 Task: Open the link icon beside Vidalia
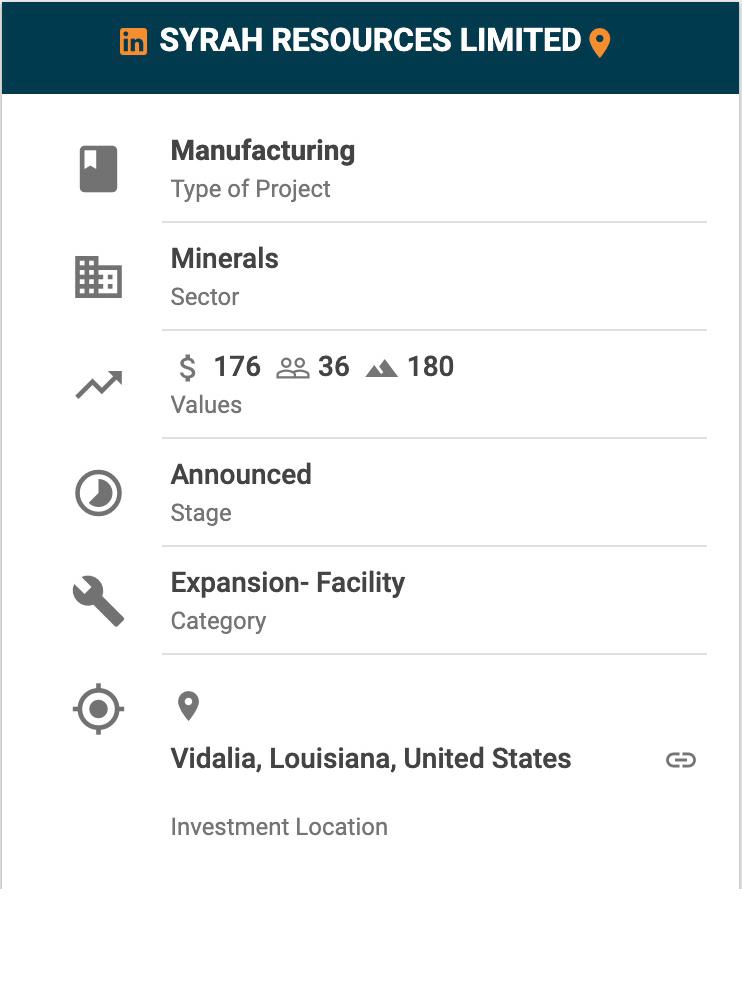pos(680,760)
